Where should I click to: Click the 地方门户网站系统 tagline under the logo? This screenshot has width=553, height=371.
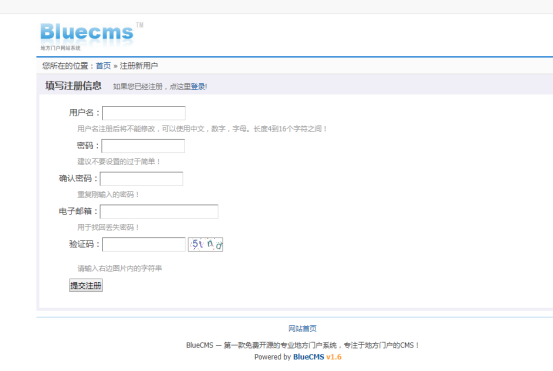60,48
